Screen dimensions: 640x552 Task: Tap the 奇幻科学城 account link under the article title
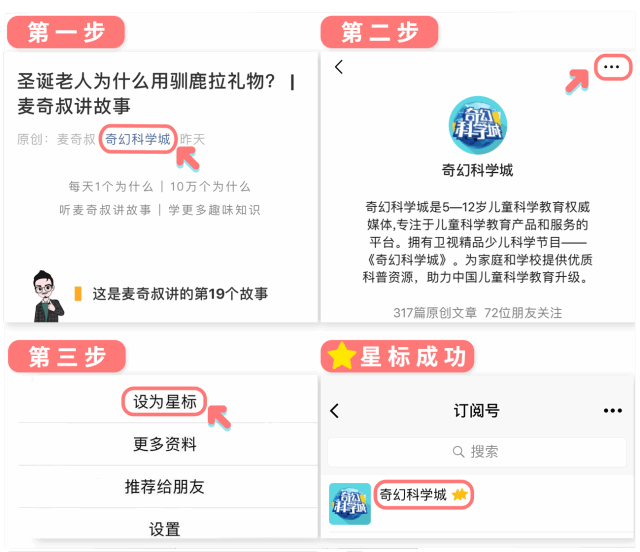pos(138,139)
